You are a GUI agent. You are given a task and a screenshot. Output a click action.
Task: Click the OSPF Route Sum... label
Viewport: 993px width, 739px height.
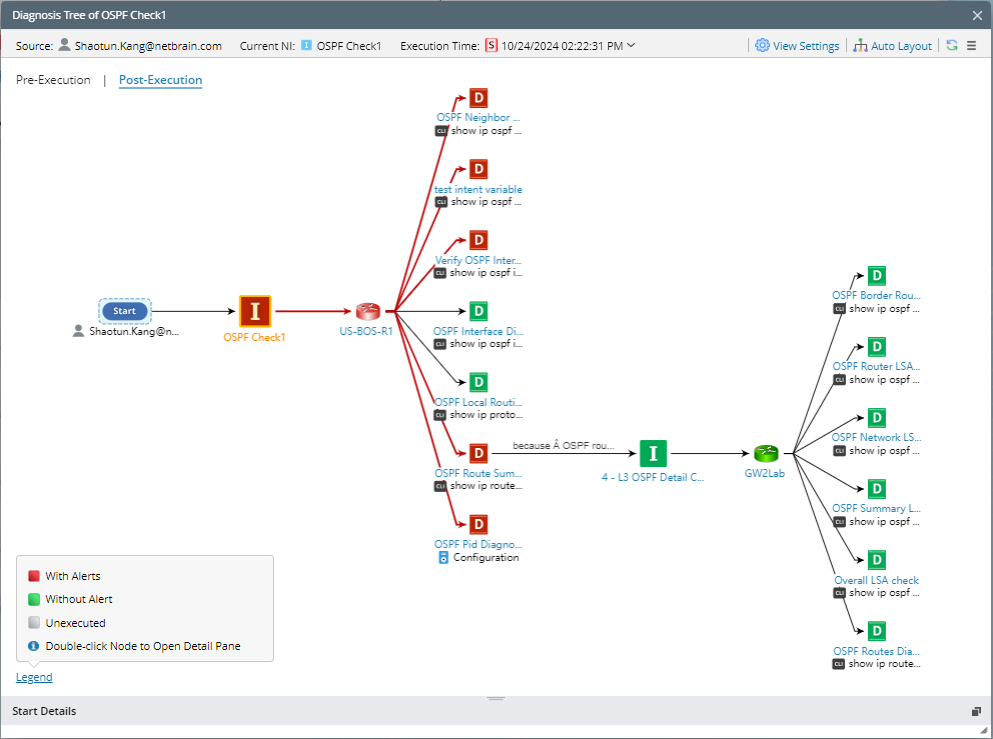pyautogui.click(x=478, y=473)
